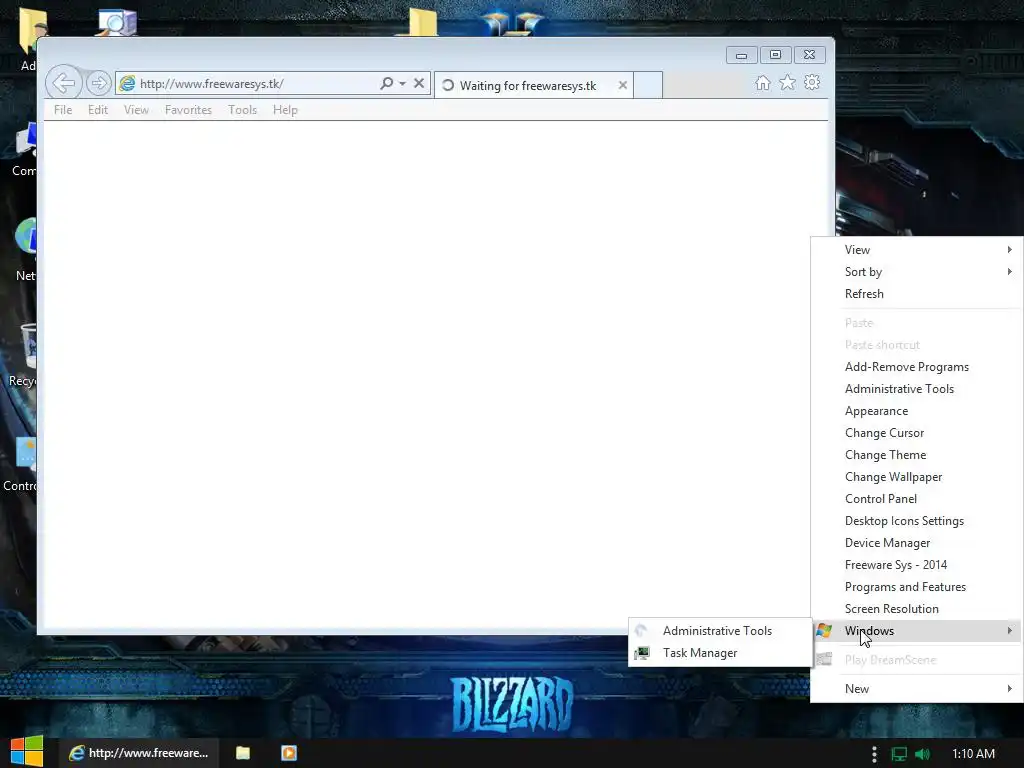Image resolution: width=1024 pixels, height=768 pixels.
Task: Open the Help menu
Action: point(285,110)
